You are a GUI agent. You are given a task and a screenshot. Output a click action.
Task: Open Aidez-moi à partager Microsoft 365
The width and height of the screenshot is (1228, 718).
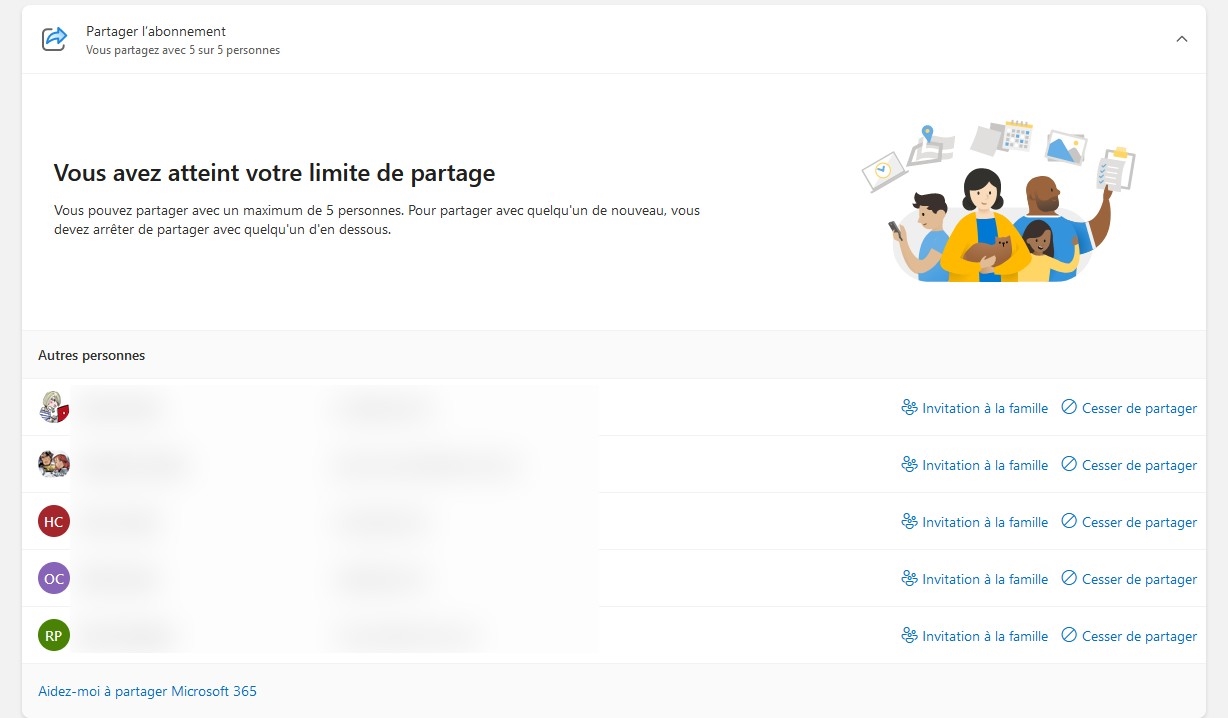[x=147, y=690]
